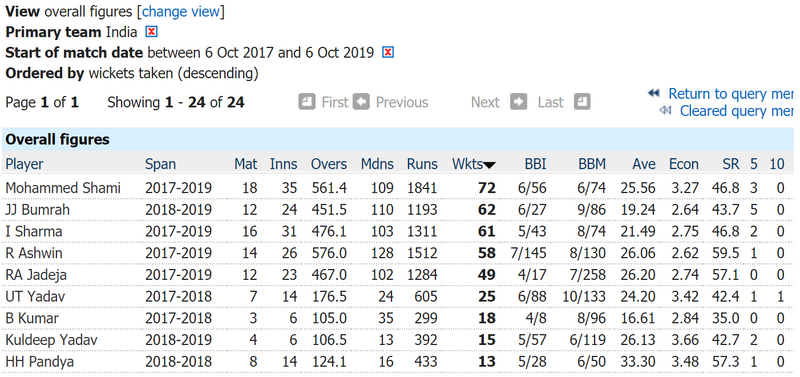
Task: Select the Mohammed Shami row
Action: tap(397, 188)
